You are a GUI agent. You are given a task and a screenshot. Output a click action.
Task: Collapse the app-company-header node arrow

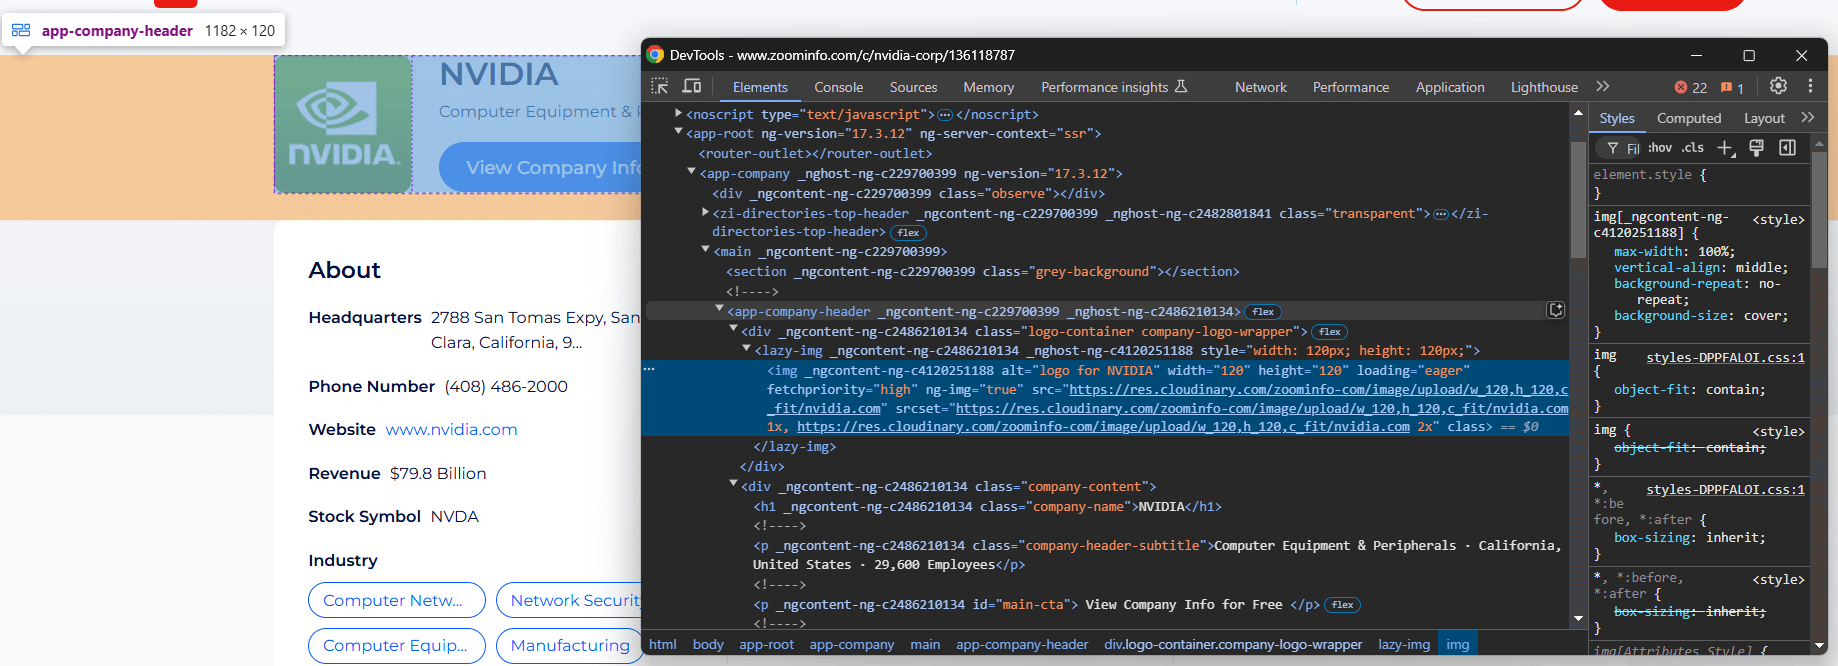tap(719, 310)
